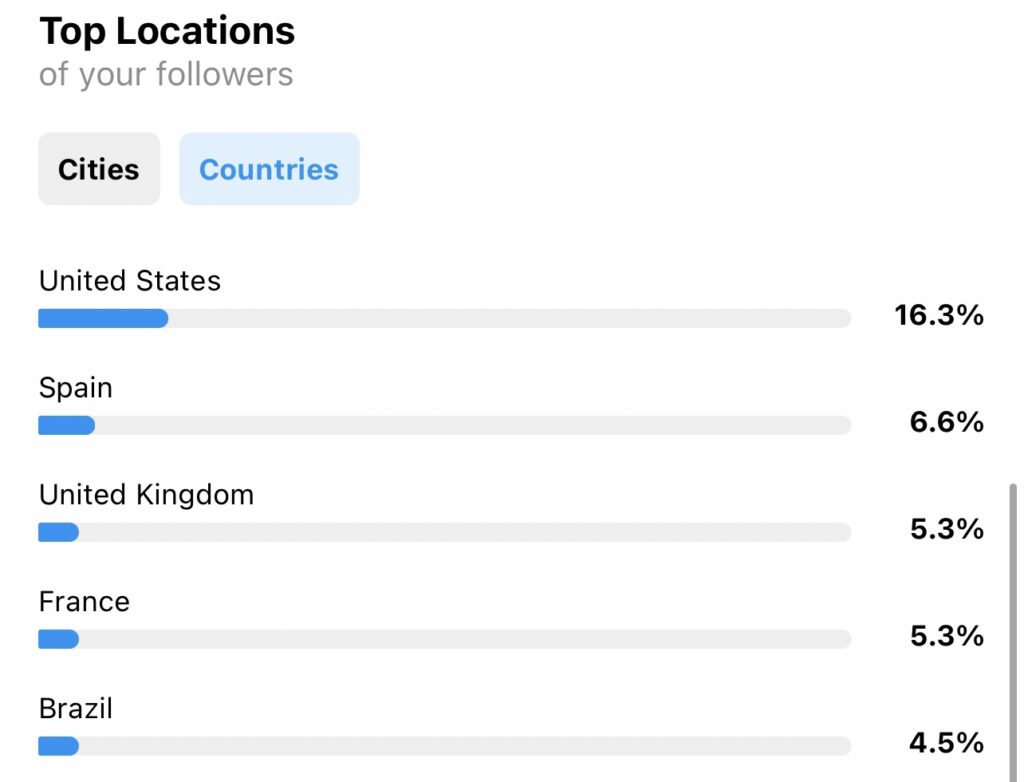Click the Spain follower bar
This screenshot has width=1024, height=782.
pyautogui.click(x=445, y=425)
